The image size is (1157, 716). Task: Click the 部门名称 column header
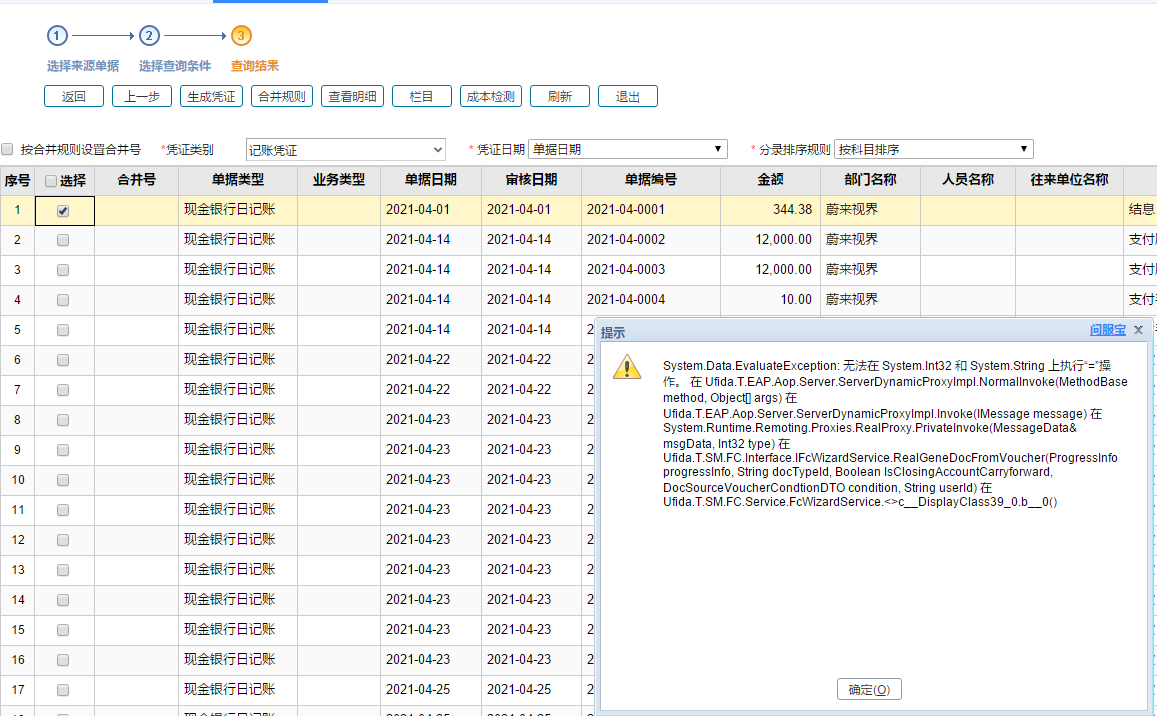[x=871, y=180]
